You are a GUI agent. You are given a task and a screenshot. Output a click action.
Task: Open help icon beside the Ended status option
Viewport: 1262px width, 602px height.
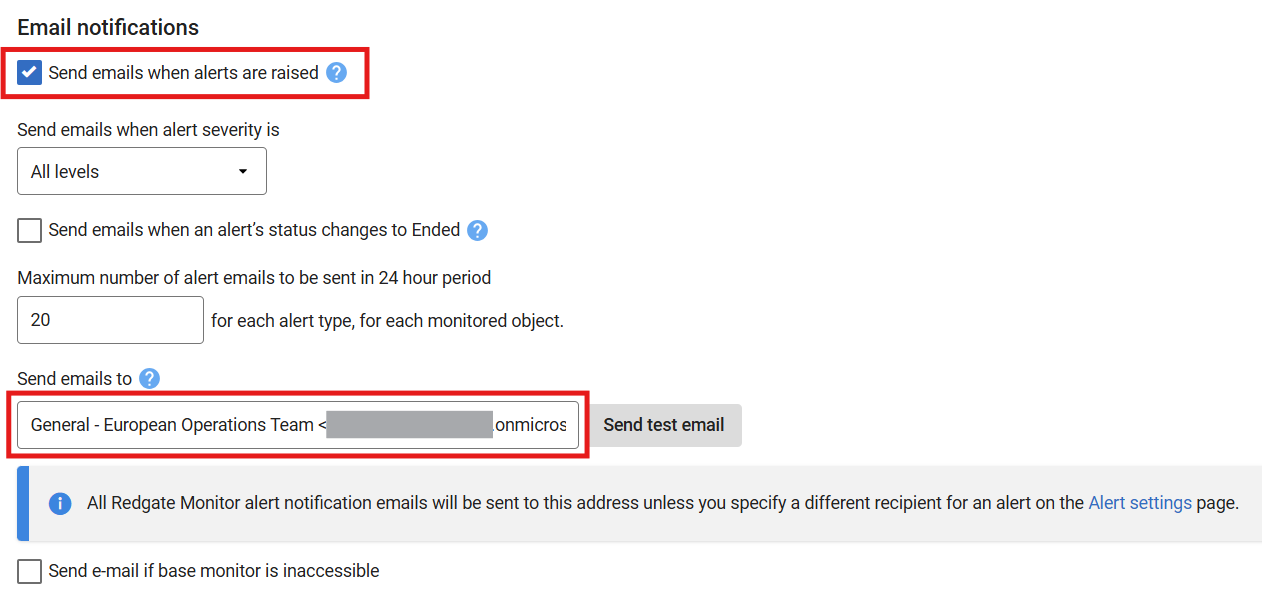click(478, 230)
